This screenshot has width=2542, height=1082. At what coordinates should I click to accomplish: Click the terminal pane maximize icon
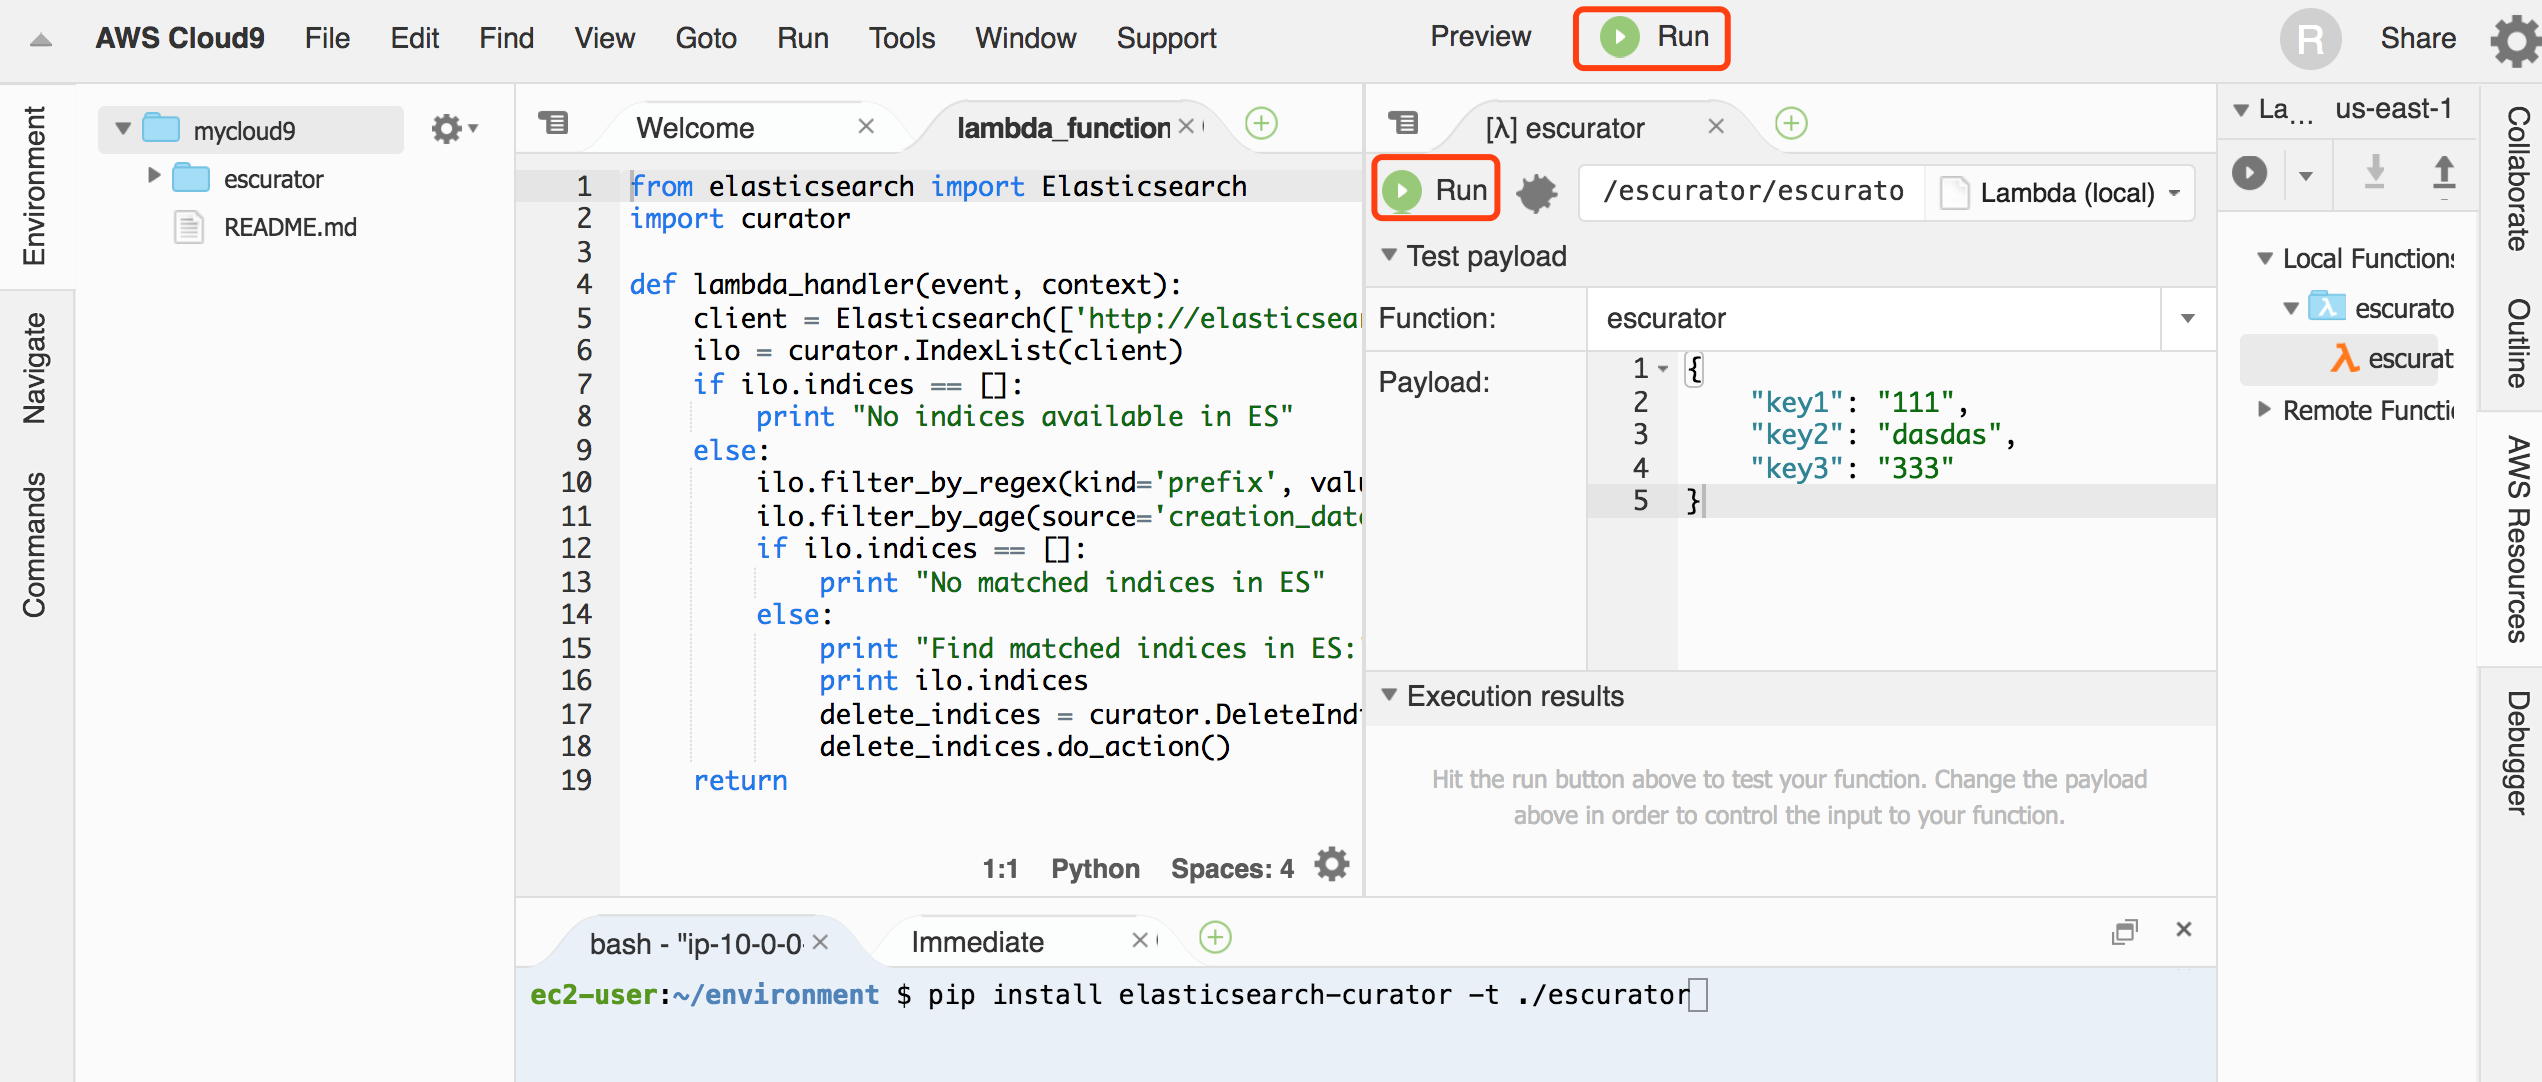click(x=2124, y=931)
